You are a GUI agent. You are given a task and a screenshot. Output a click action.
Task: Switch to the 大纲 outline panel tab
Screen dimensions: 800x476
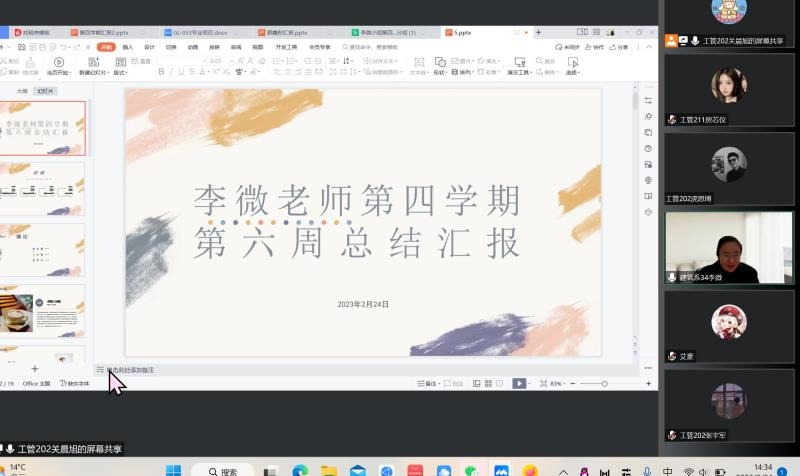click(22, 90)
